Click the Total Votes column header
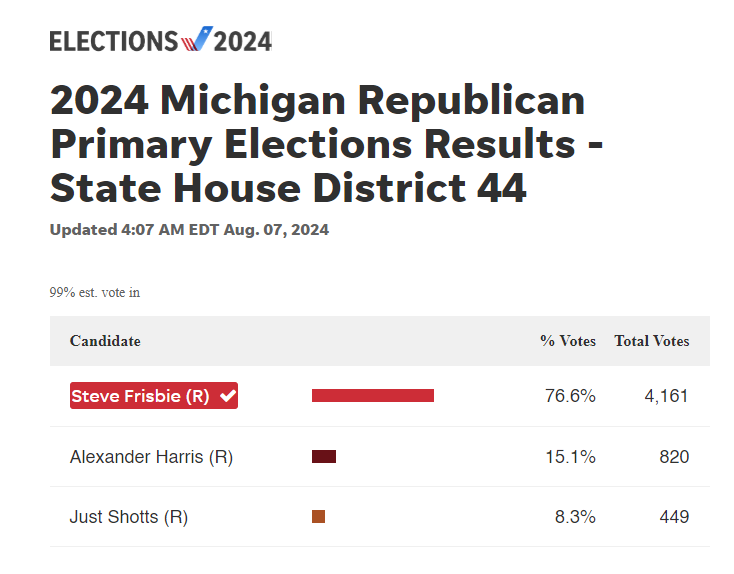The height and width of the screenshot is (574, 734). (651, 341)
